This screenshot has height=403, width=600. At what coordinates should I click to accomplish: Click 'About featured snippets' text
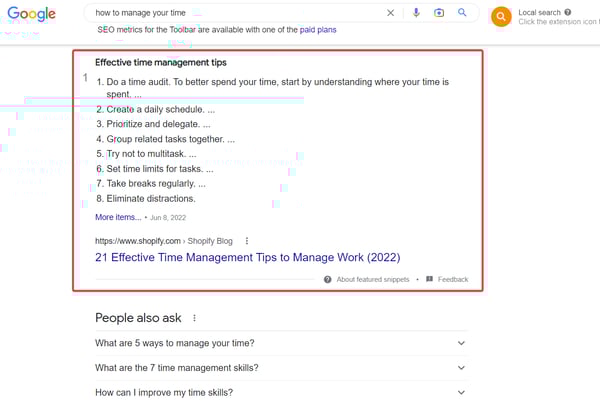373,279
